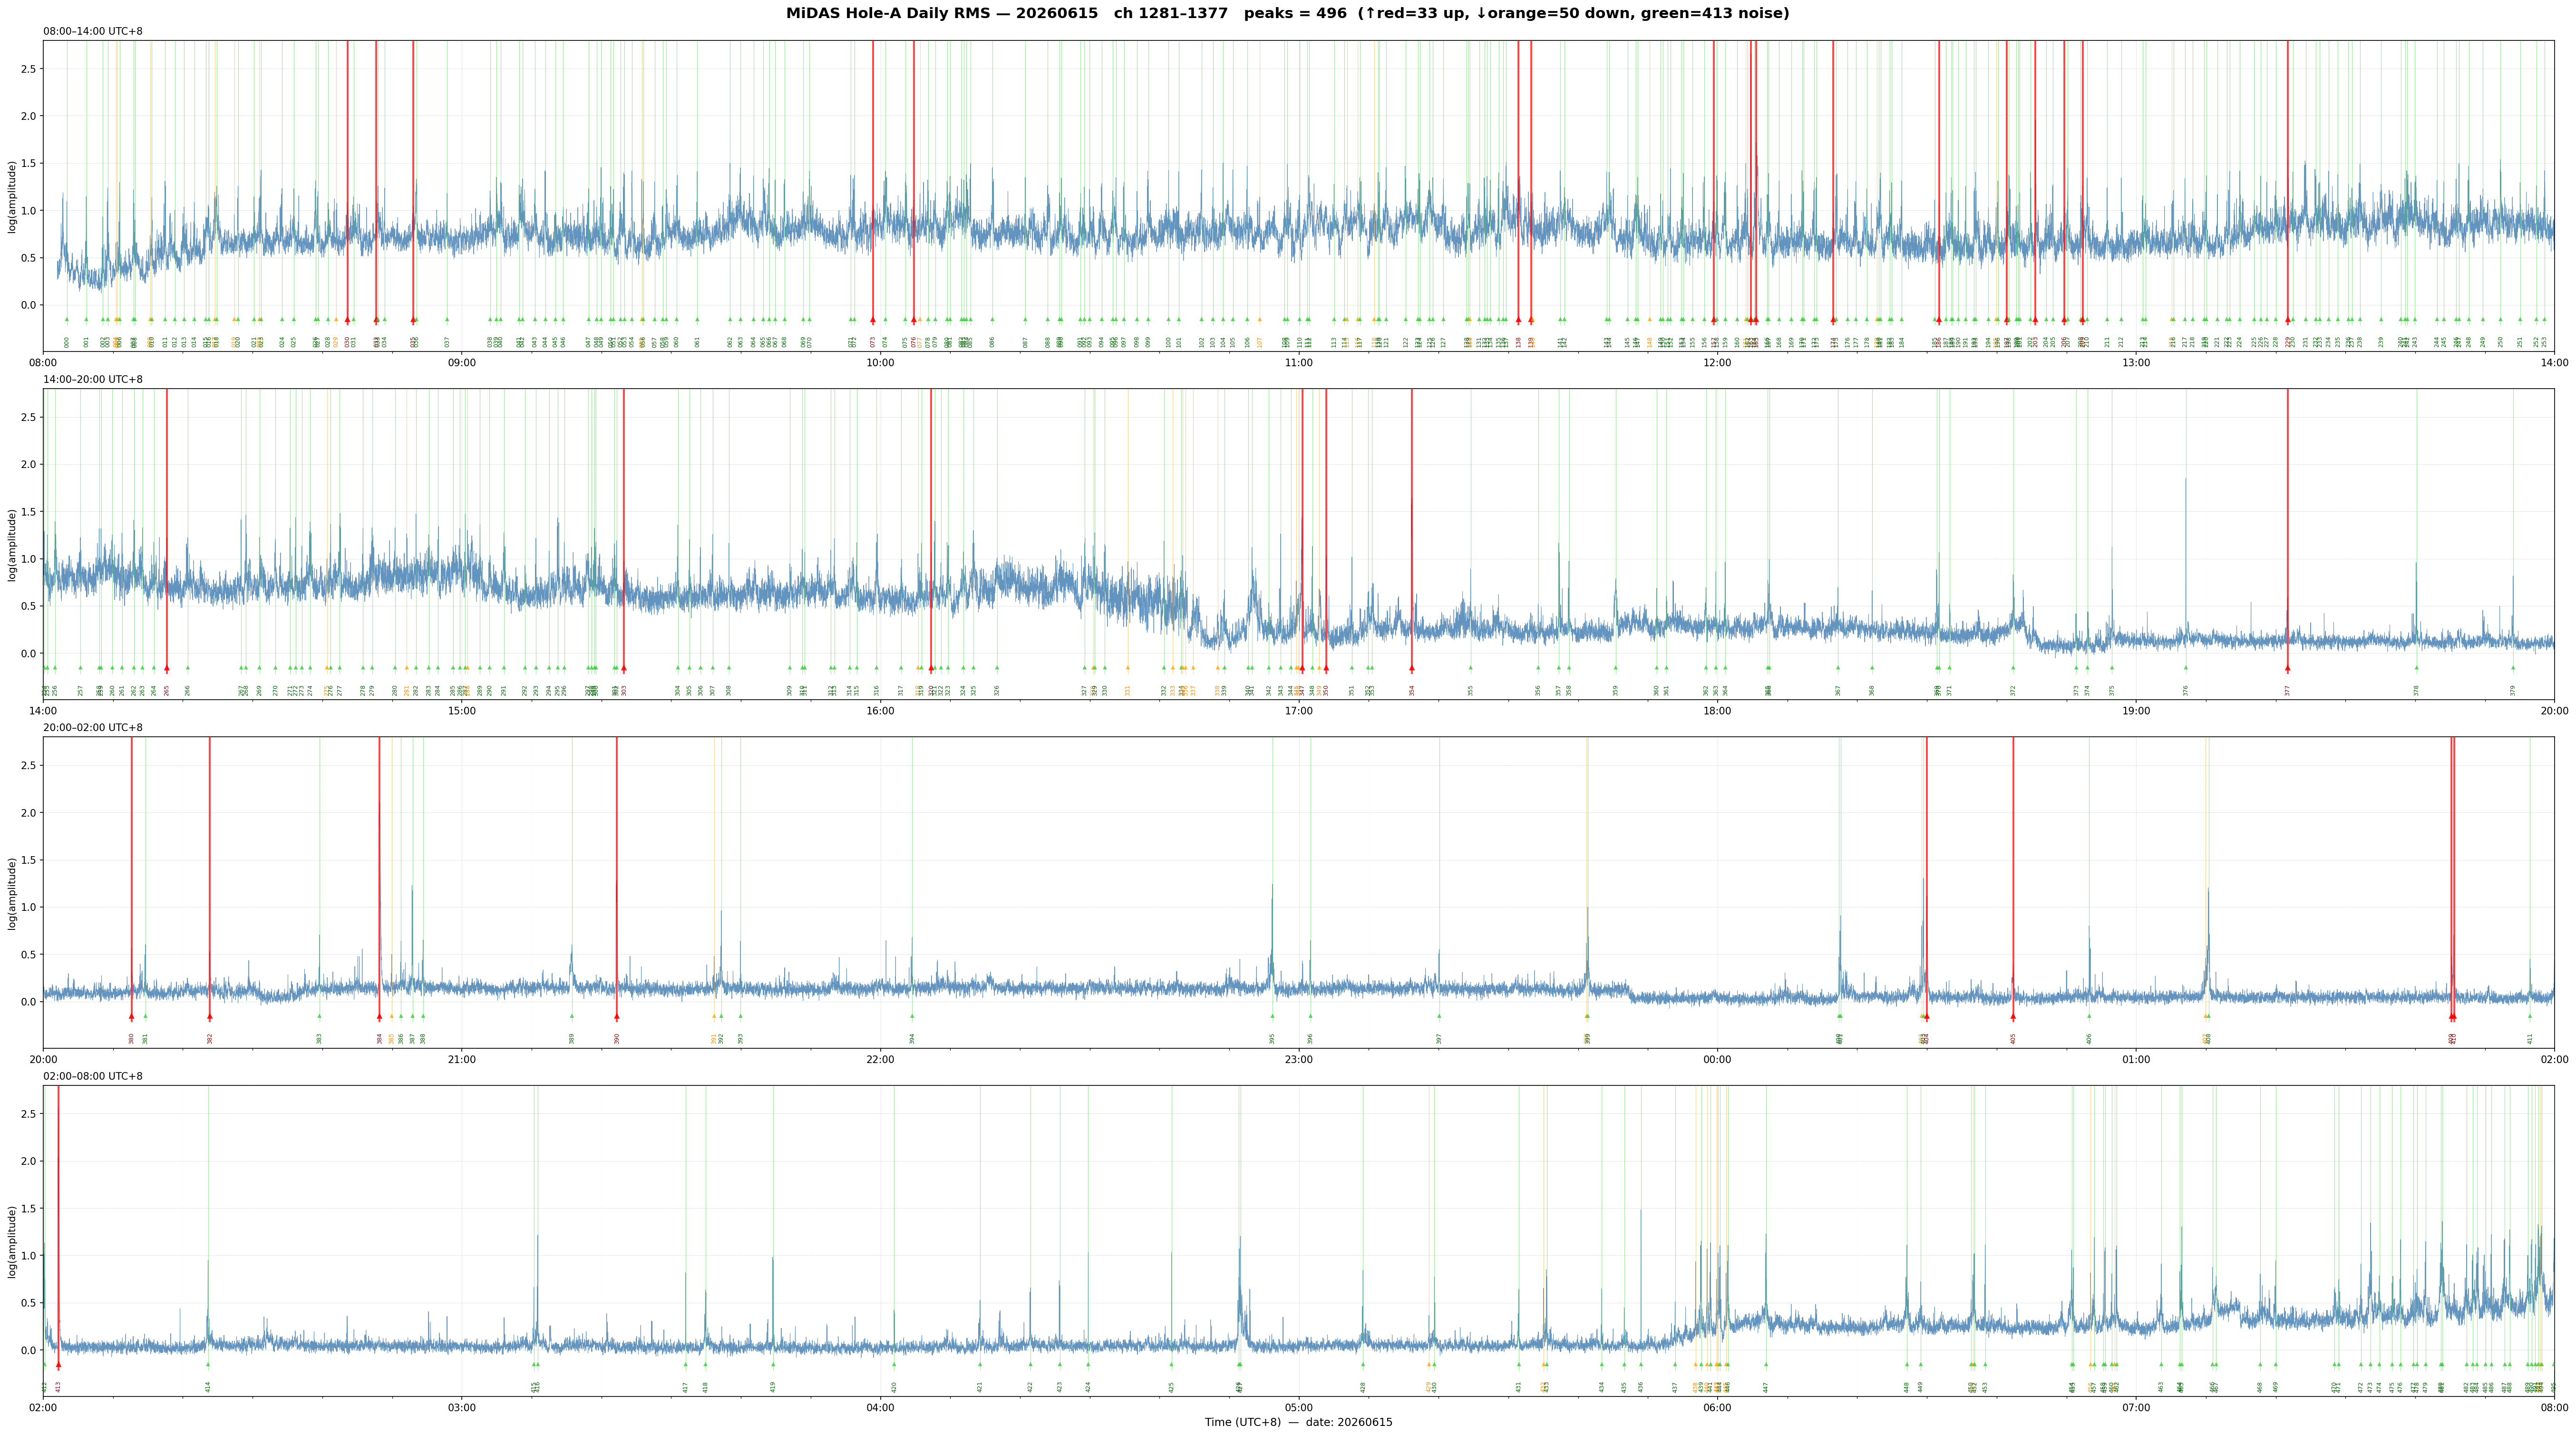The height and width of the screenshot is (1435, 2576).
Task: Click the green triangle marker above peak 425
Action: 1172,1364
